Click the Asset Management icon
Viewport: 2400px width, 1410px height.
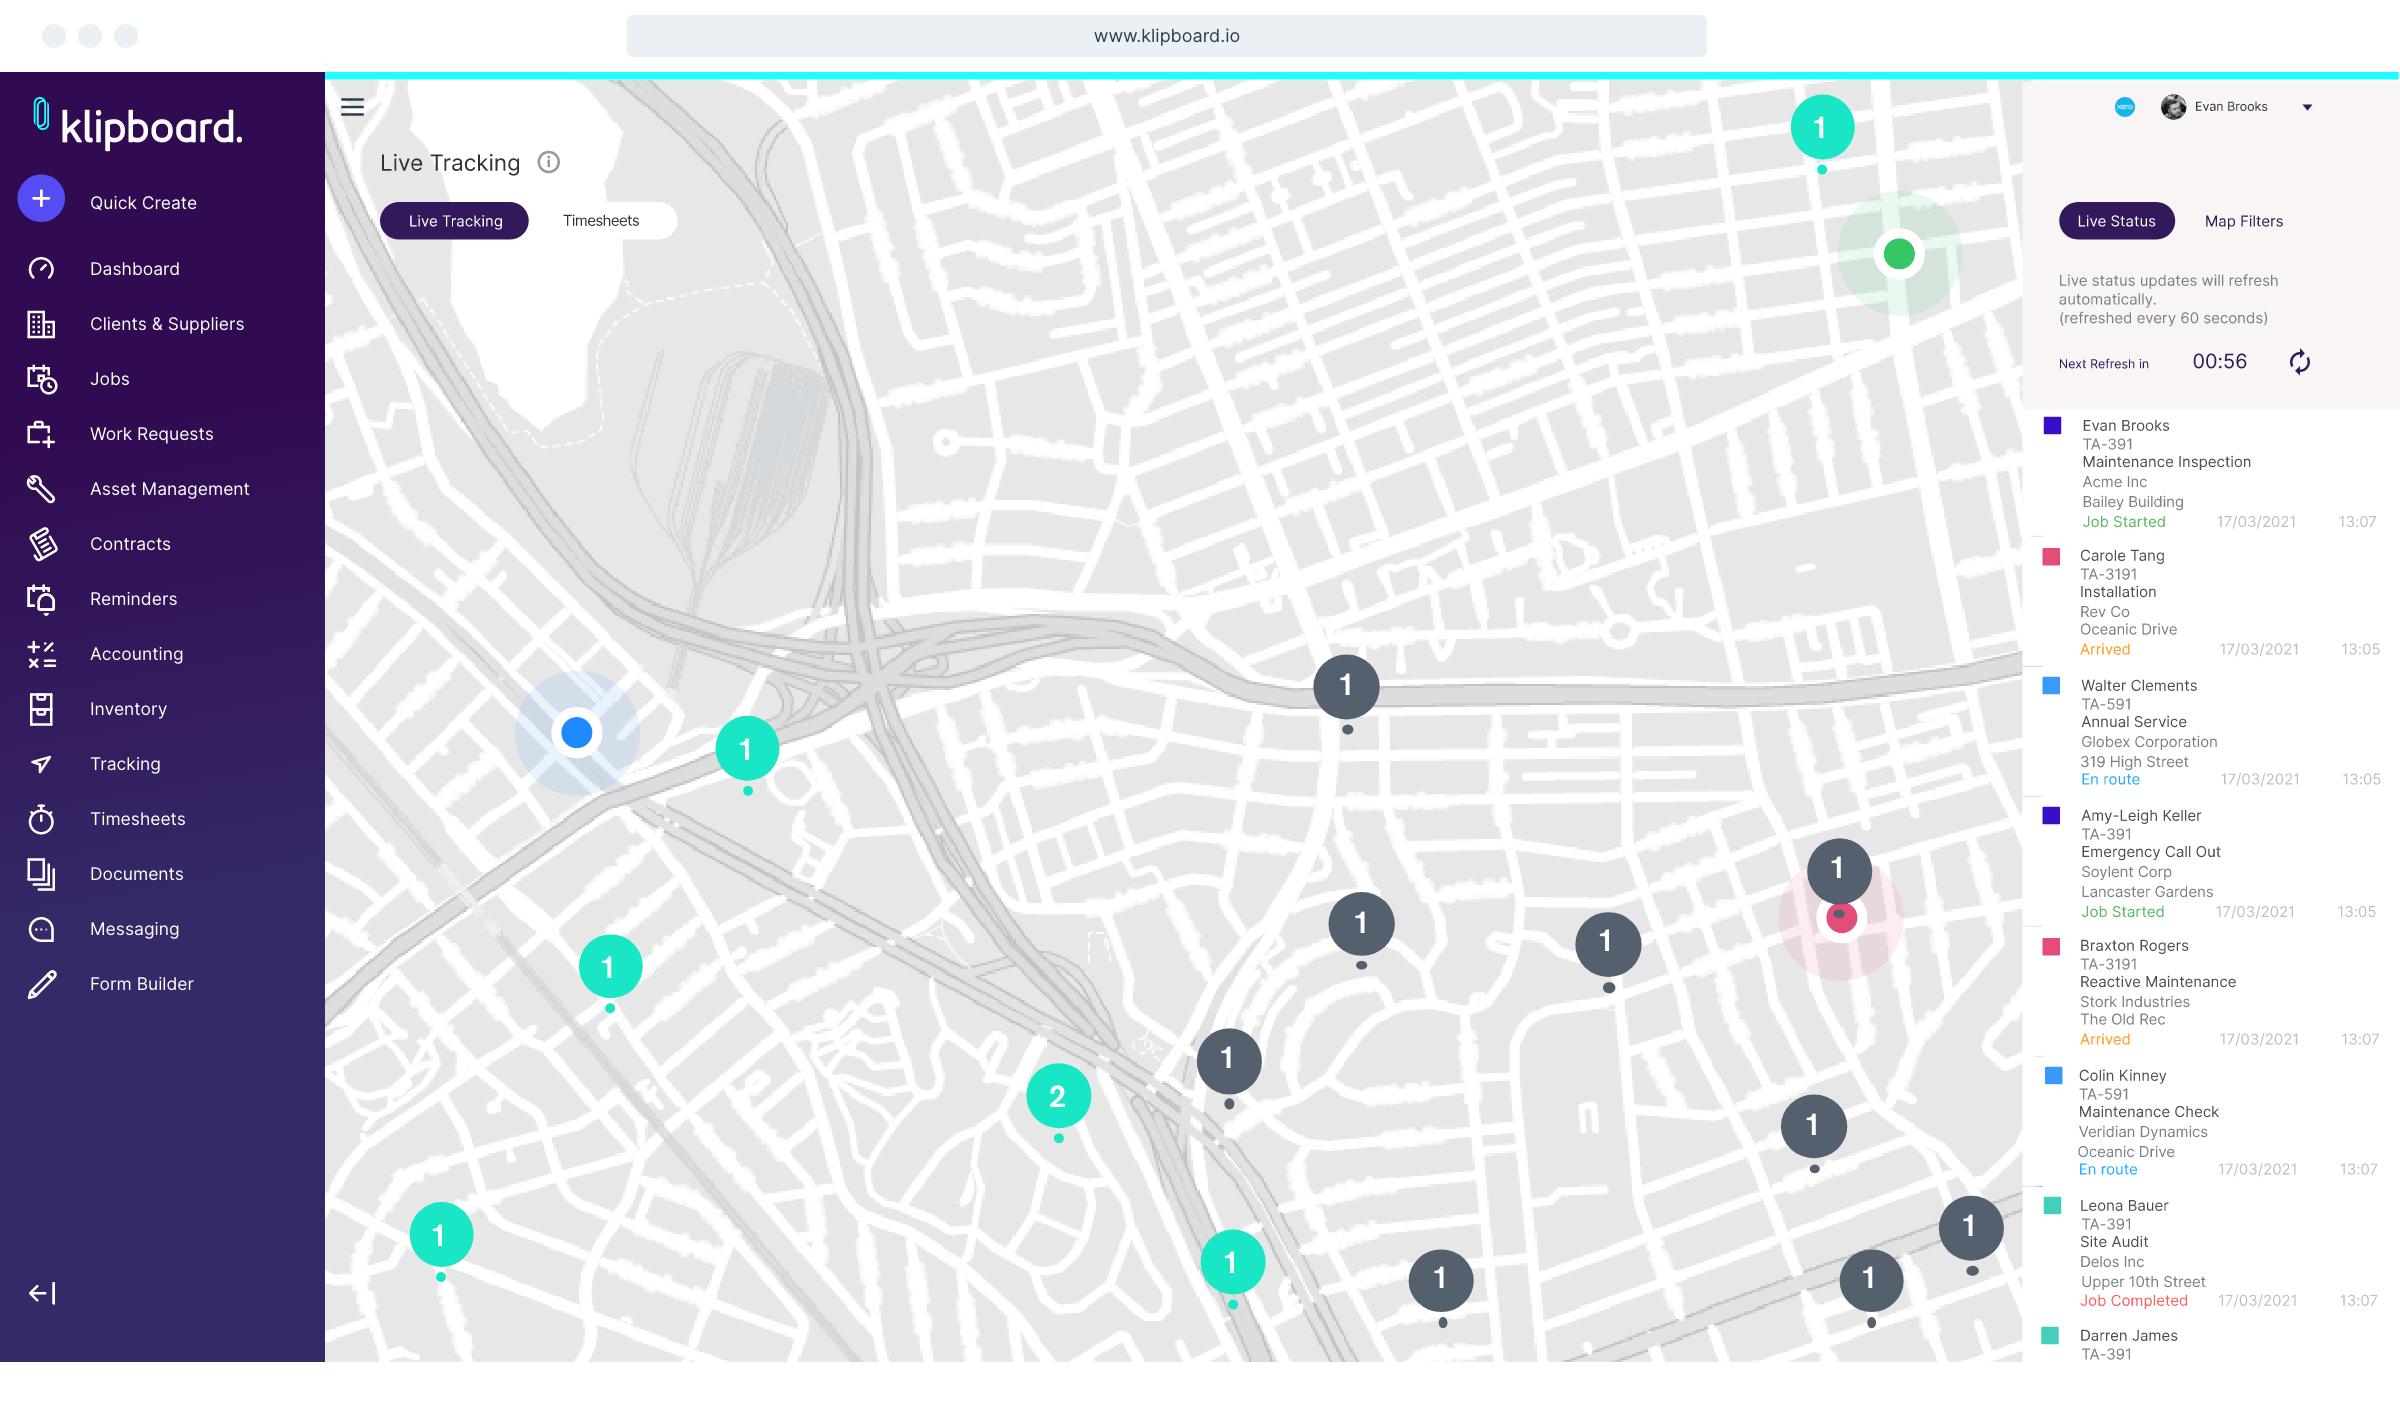click(40, 487)
